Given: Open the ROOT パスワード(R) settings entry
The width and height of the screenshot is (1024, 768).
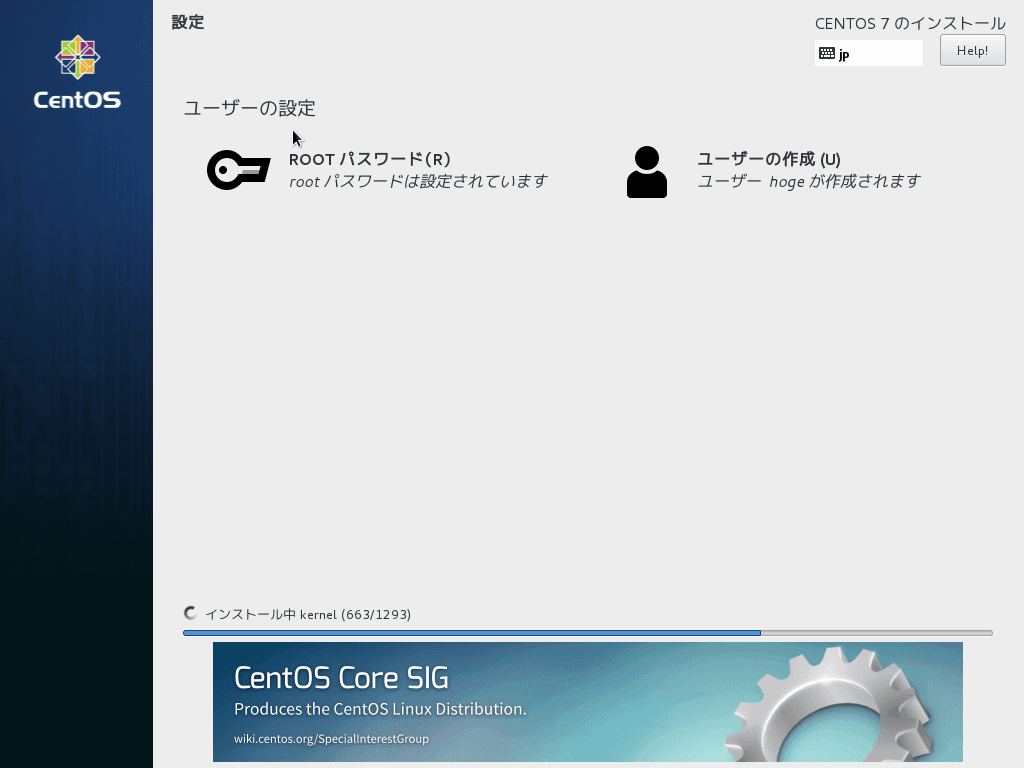Looking at the screenshot, I should pos(369,159).
